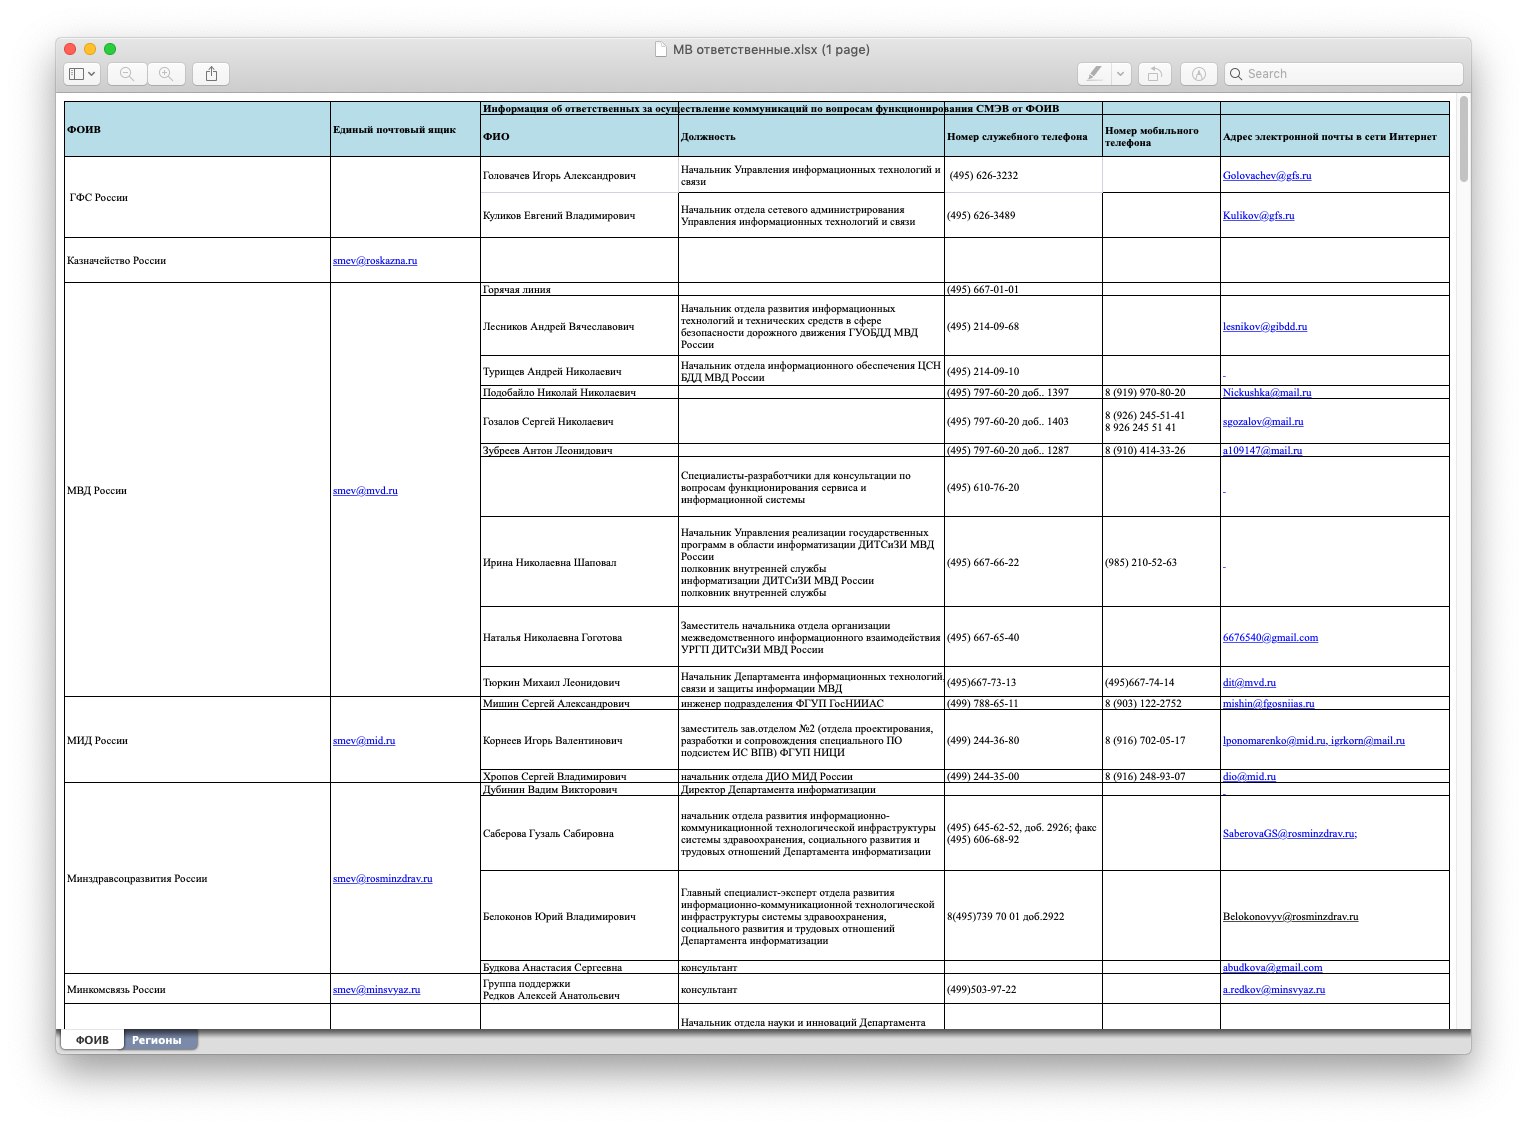Focus the Search field
This screenshot has height=1128, width=1527.
1343,74
